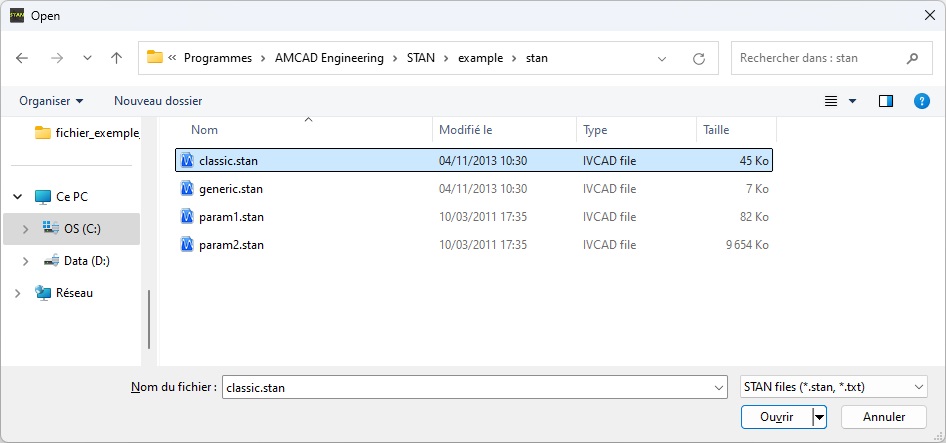Image resolution: width=946 pixels, height=443 pixels.
Task: Open the STAN files type filter dropdown
Action: 834,387
